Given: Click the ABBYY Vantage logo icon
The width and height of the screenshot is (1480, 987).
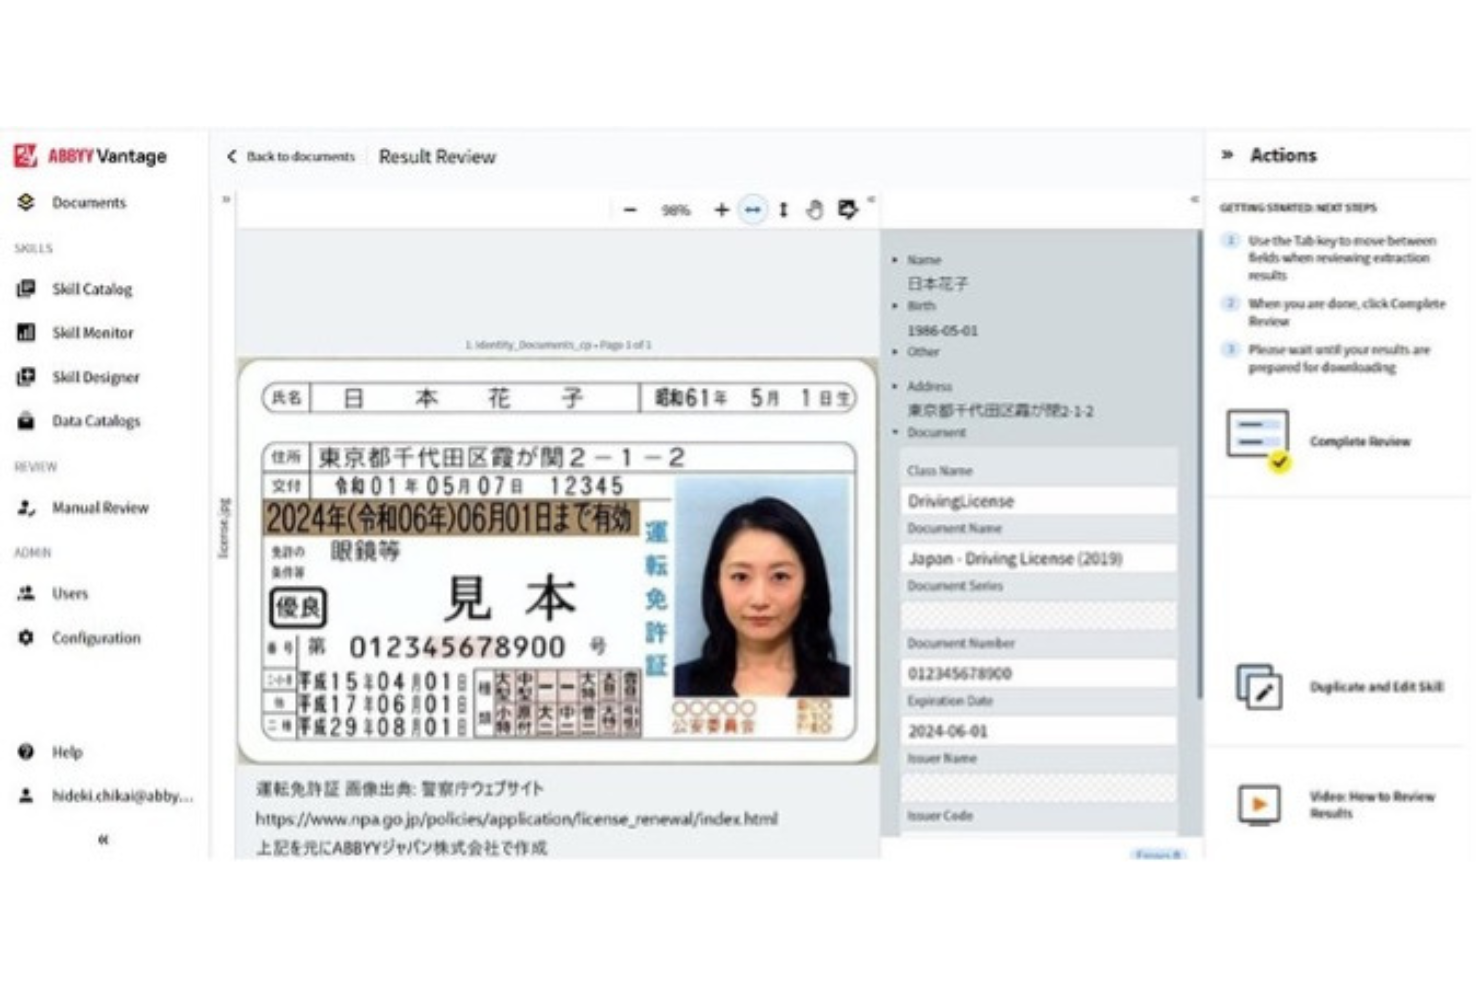Looking at the screenshot, I should coord(25,156).
